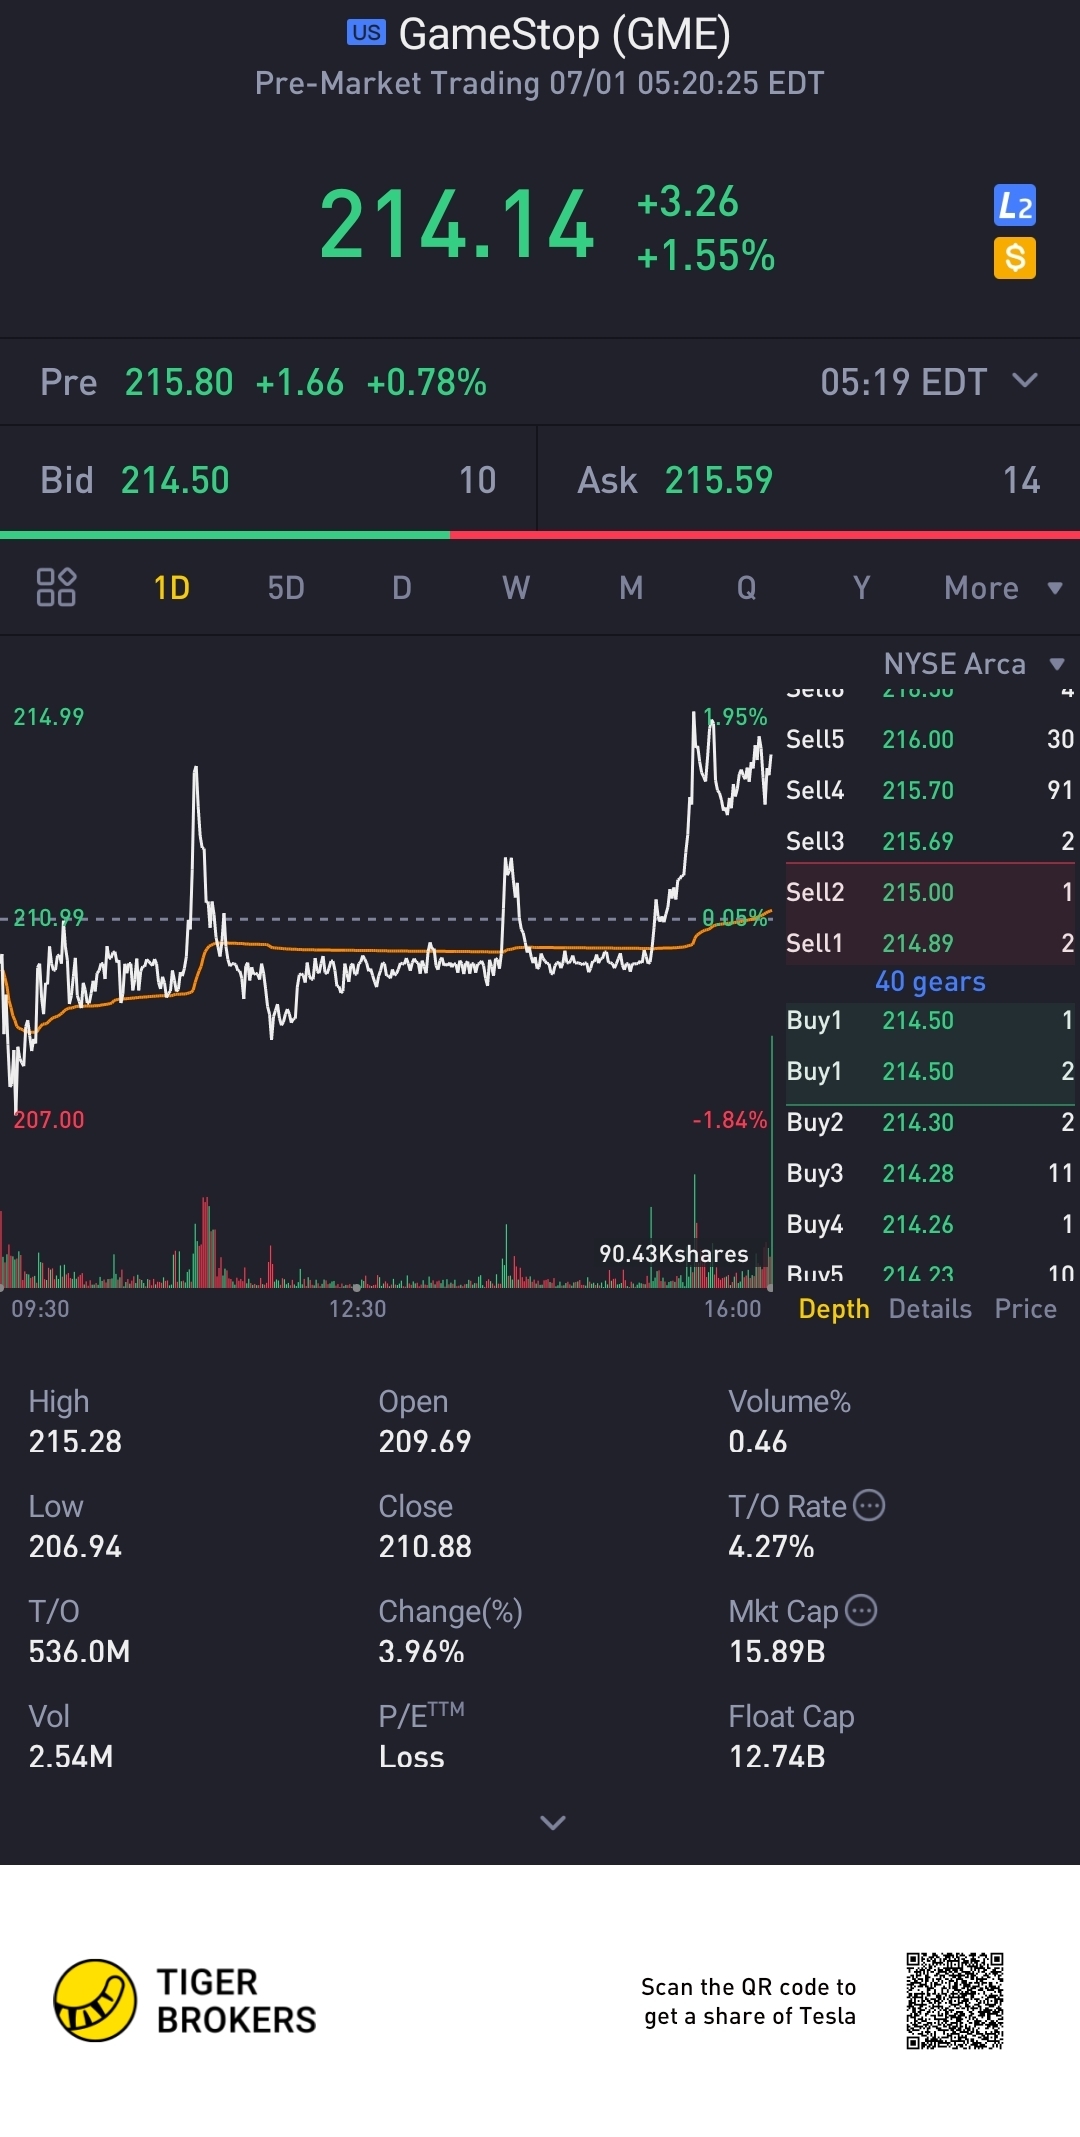Image resolution: width=1080 pixels, height=2137 pixels.
Task: Show info for T/O Rate
Action: click(869, 1505)
